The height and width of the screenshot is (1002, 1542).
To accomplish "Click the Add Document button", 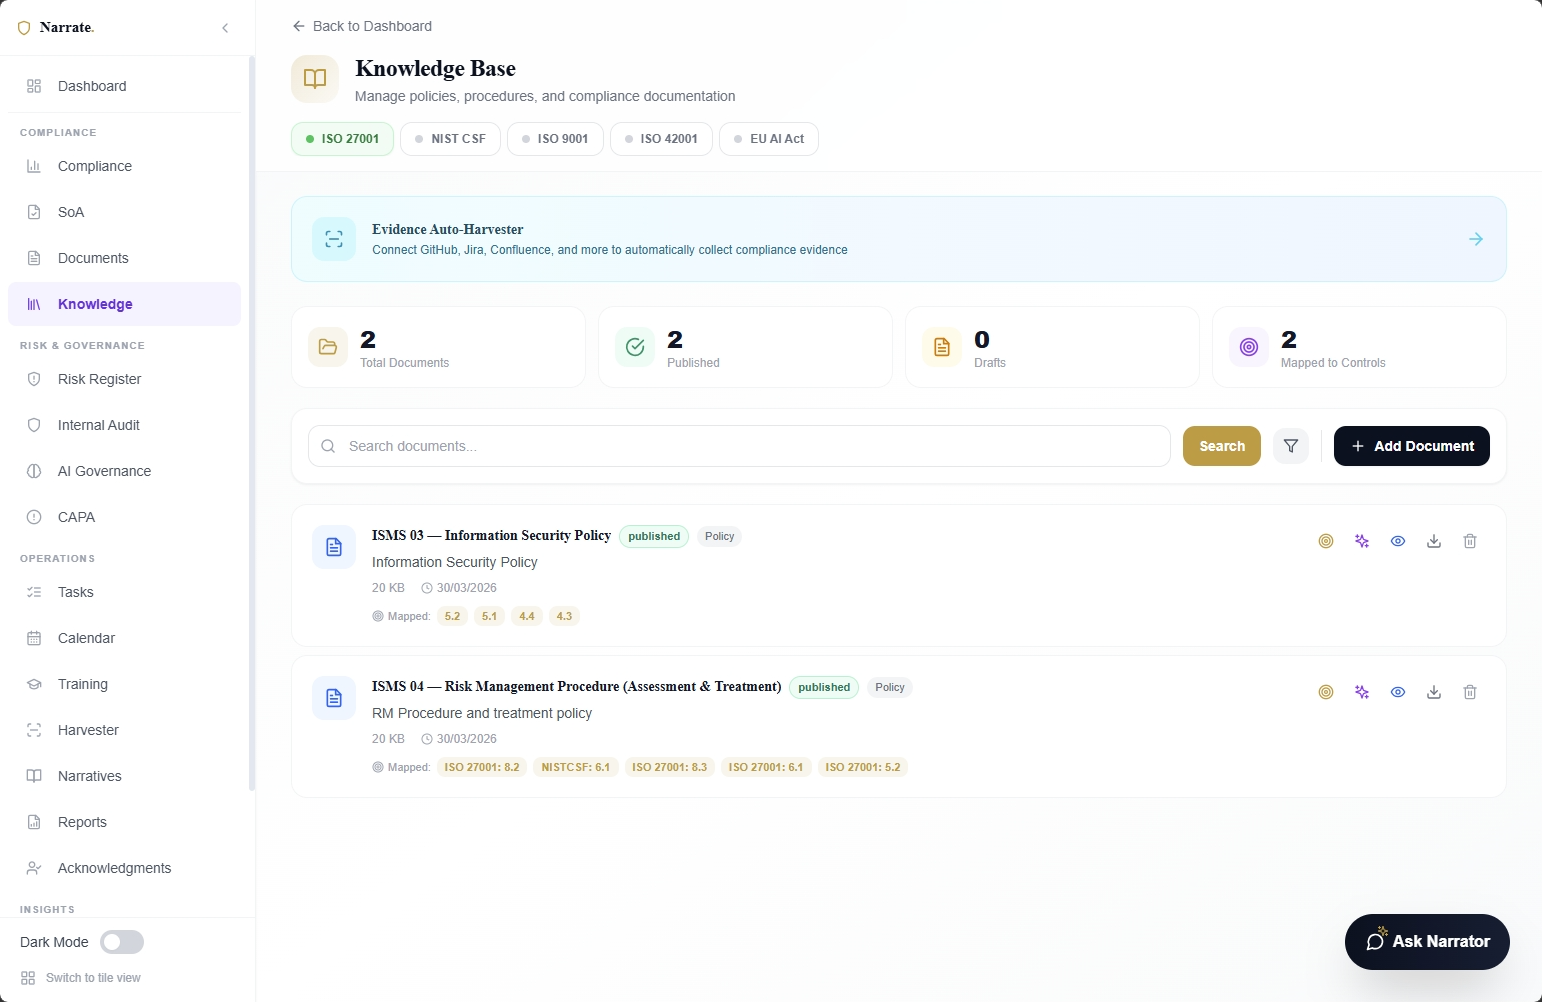I will 1411,446.
